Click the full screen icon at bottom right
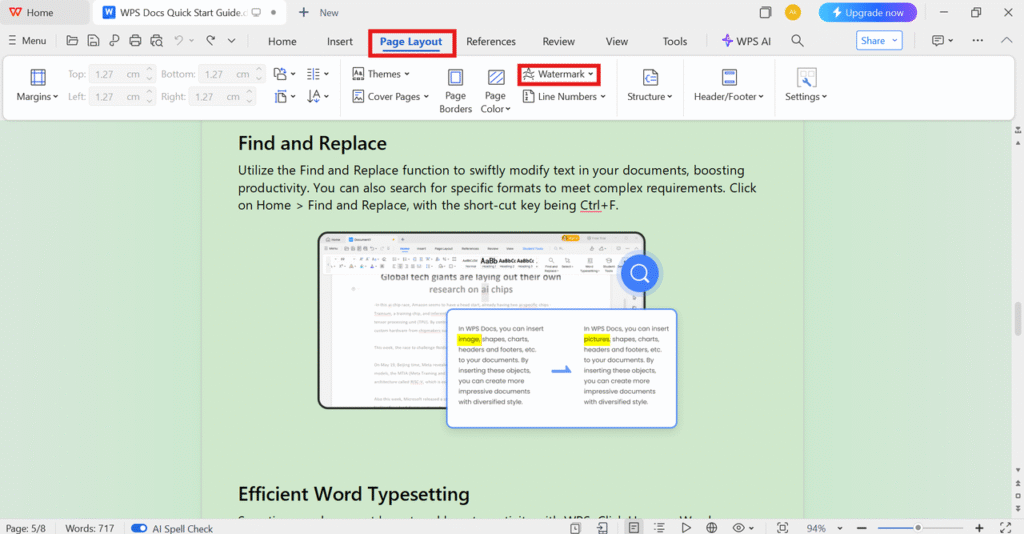 click(x=1006, y=527)
